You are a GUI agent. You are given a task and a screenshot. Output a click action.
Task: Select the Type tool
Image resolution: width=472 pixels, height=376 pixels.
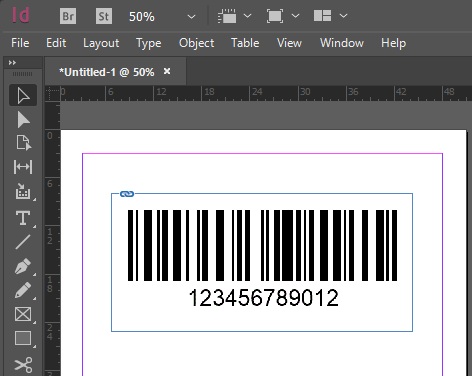point(23,218)
